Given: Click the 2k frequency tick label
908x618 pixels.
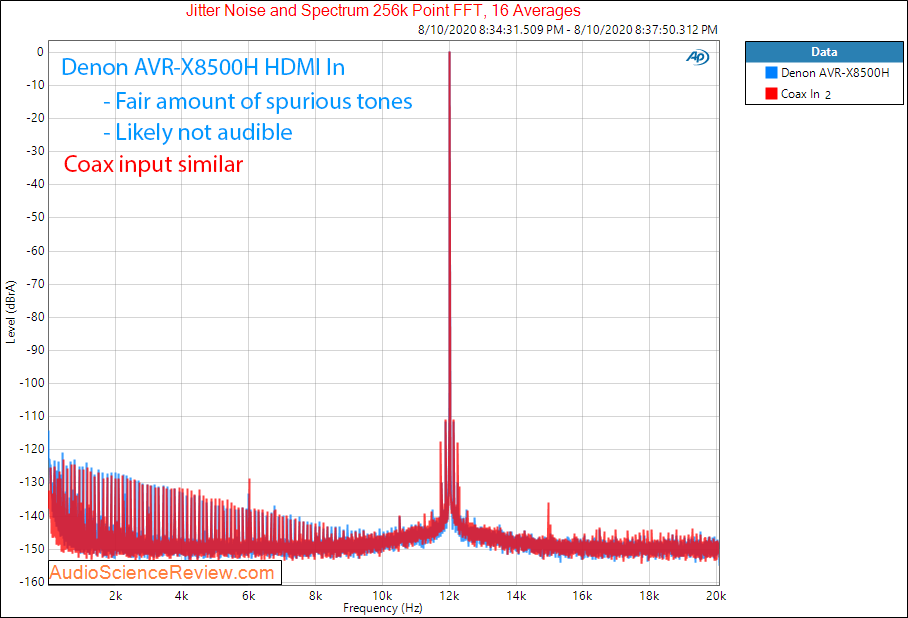Looking at the screenshot, I should [115, 596].
